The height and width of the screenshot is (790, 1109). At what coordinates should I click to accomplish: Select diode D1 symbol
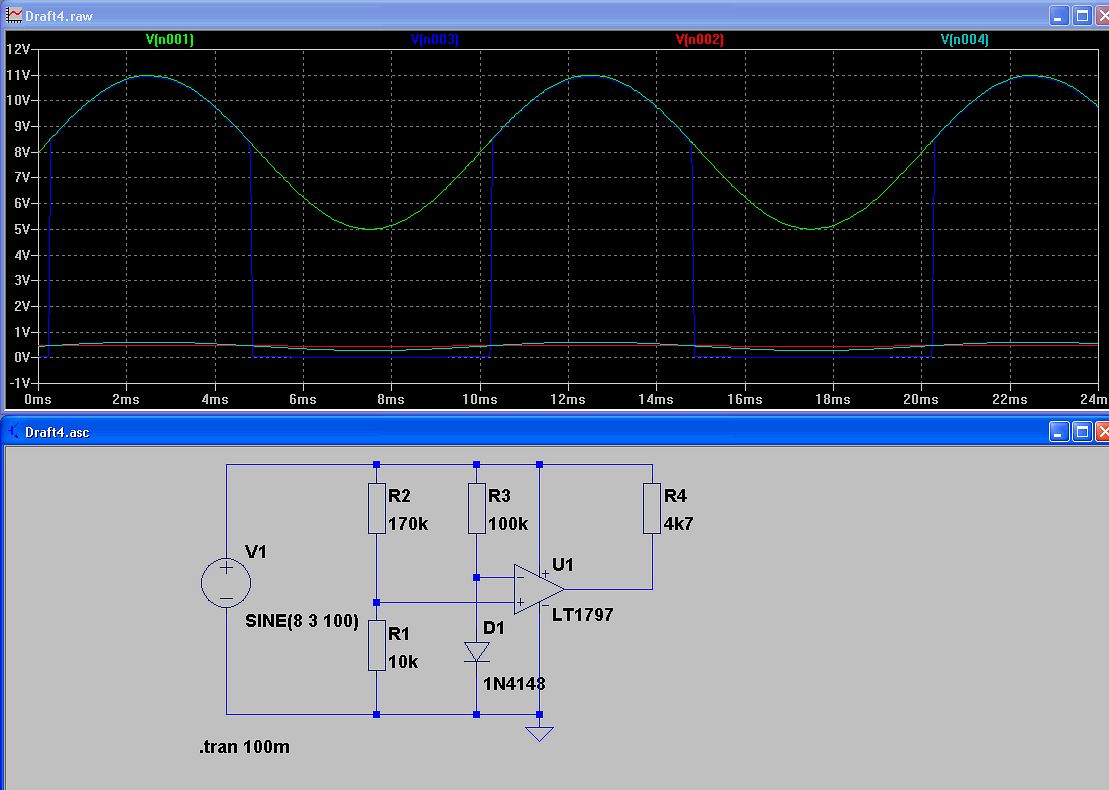coord(477,651)
